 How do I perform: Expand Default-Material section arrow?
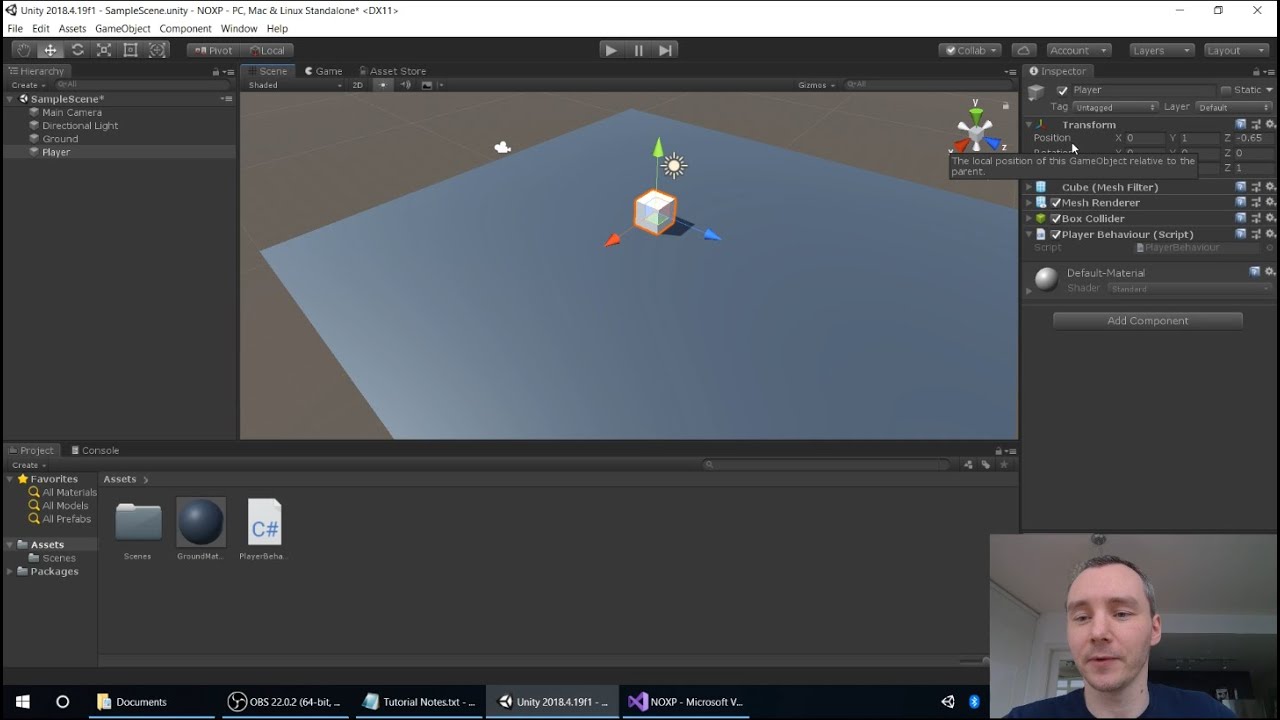pyautogui.click(x=1029, y=291)
